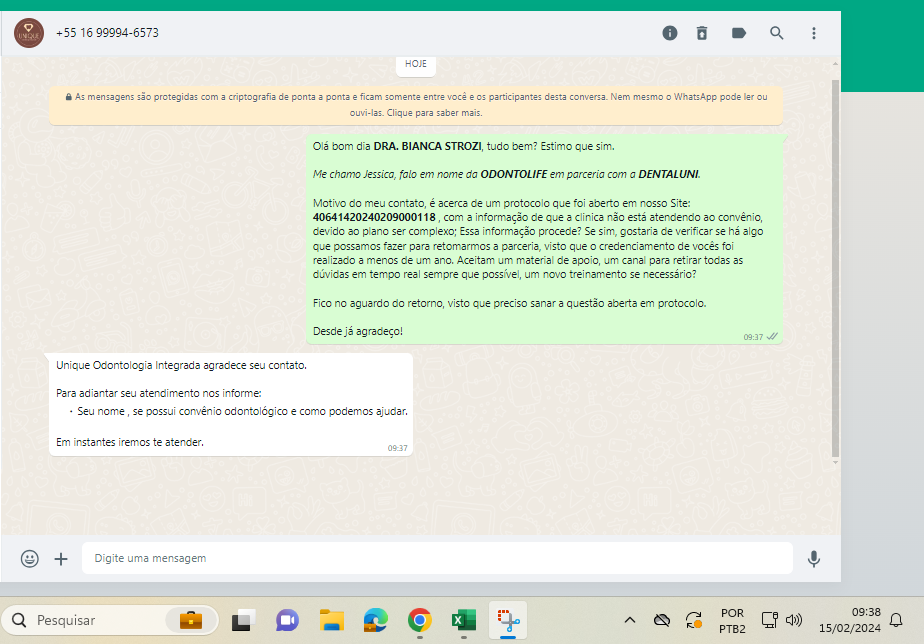The width and height of the screenshot is (924, 644).
Task: Click the POR PTB2 language indicator
Action: [x=732, y=620]
